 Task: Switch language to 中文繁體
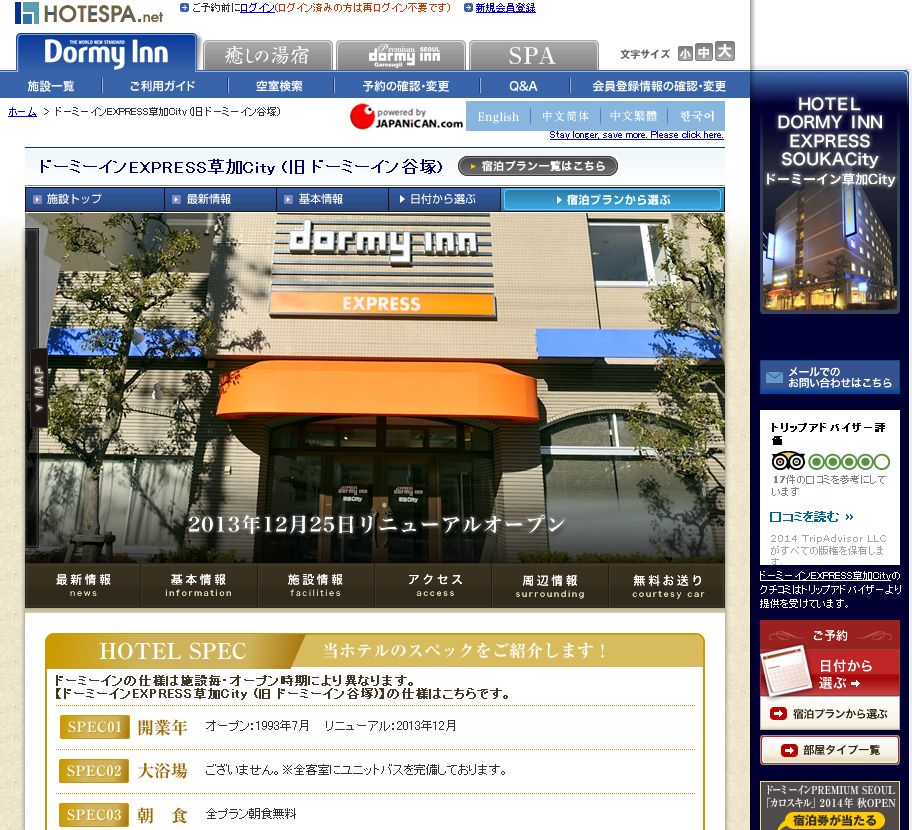coord(633,116)
